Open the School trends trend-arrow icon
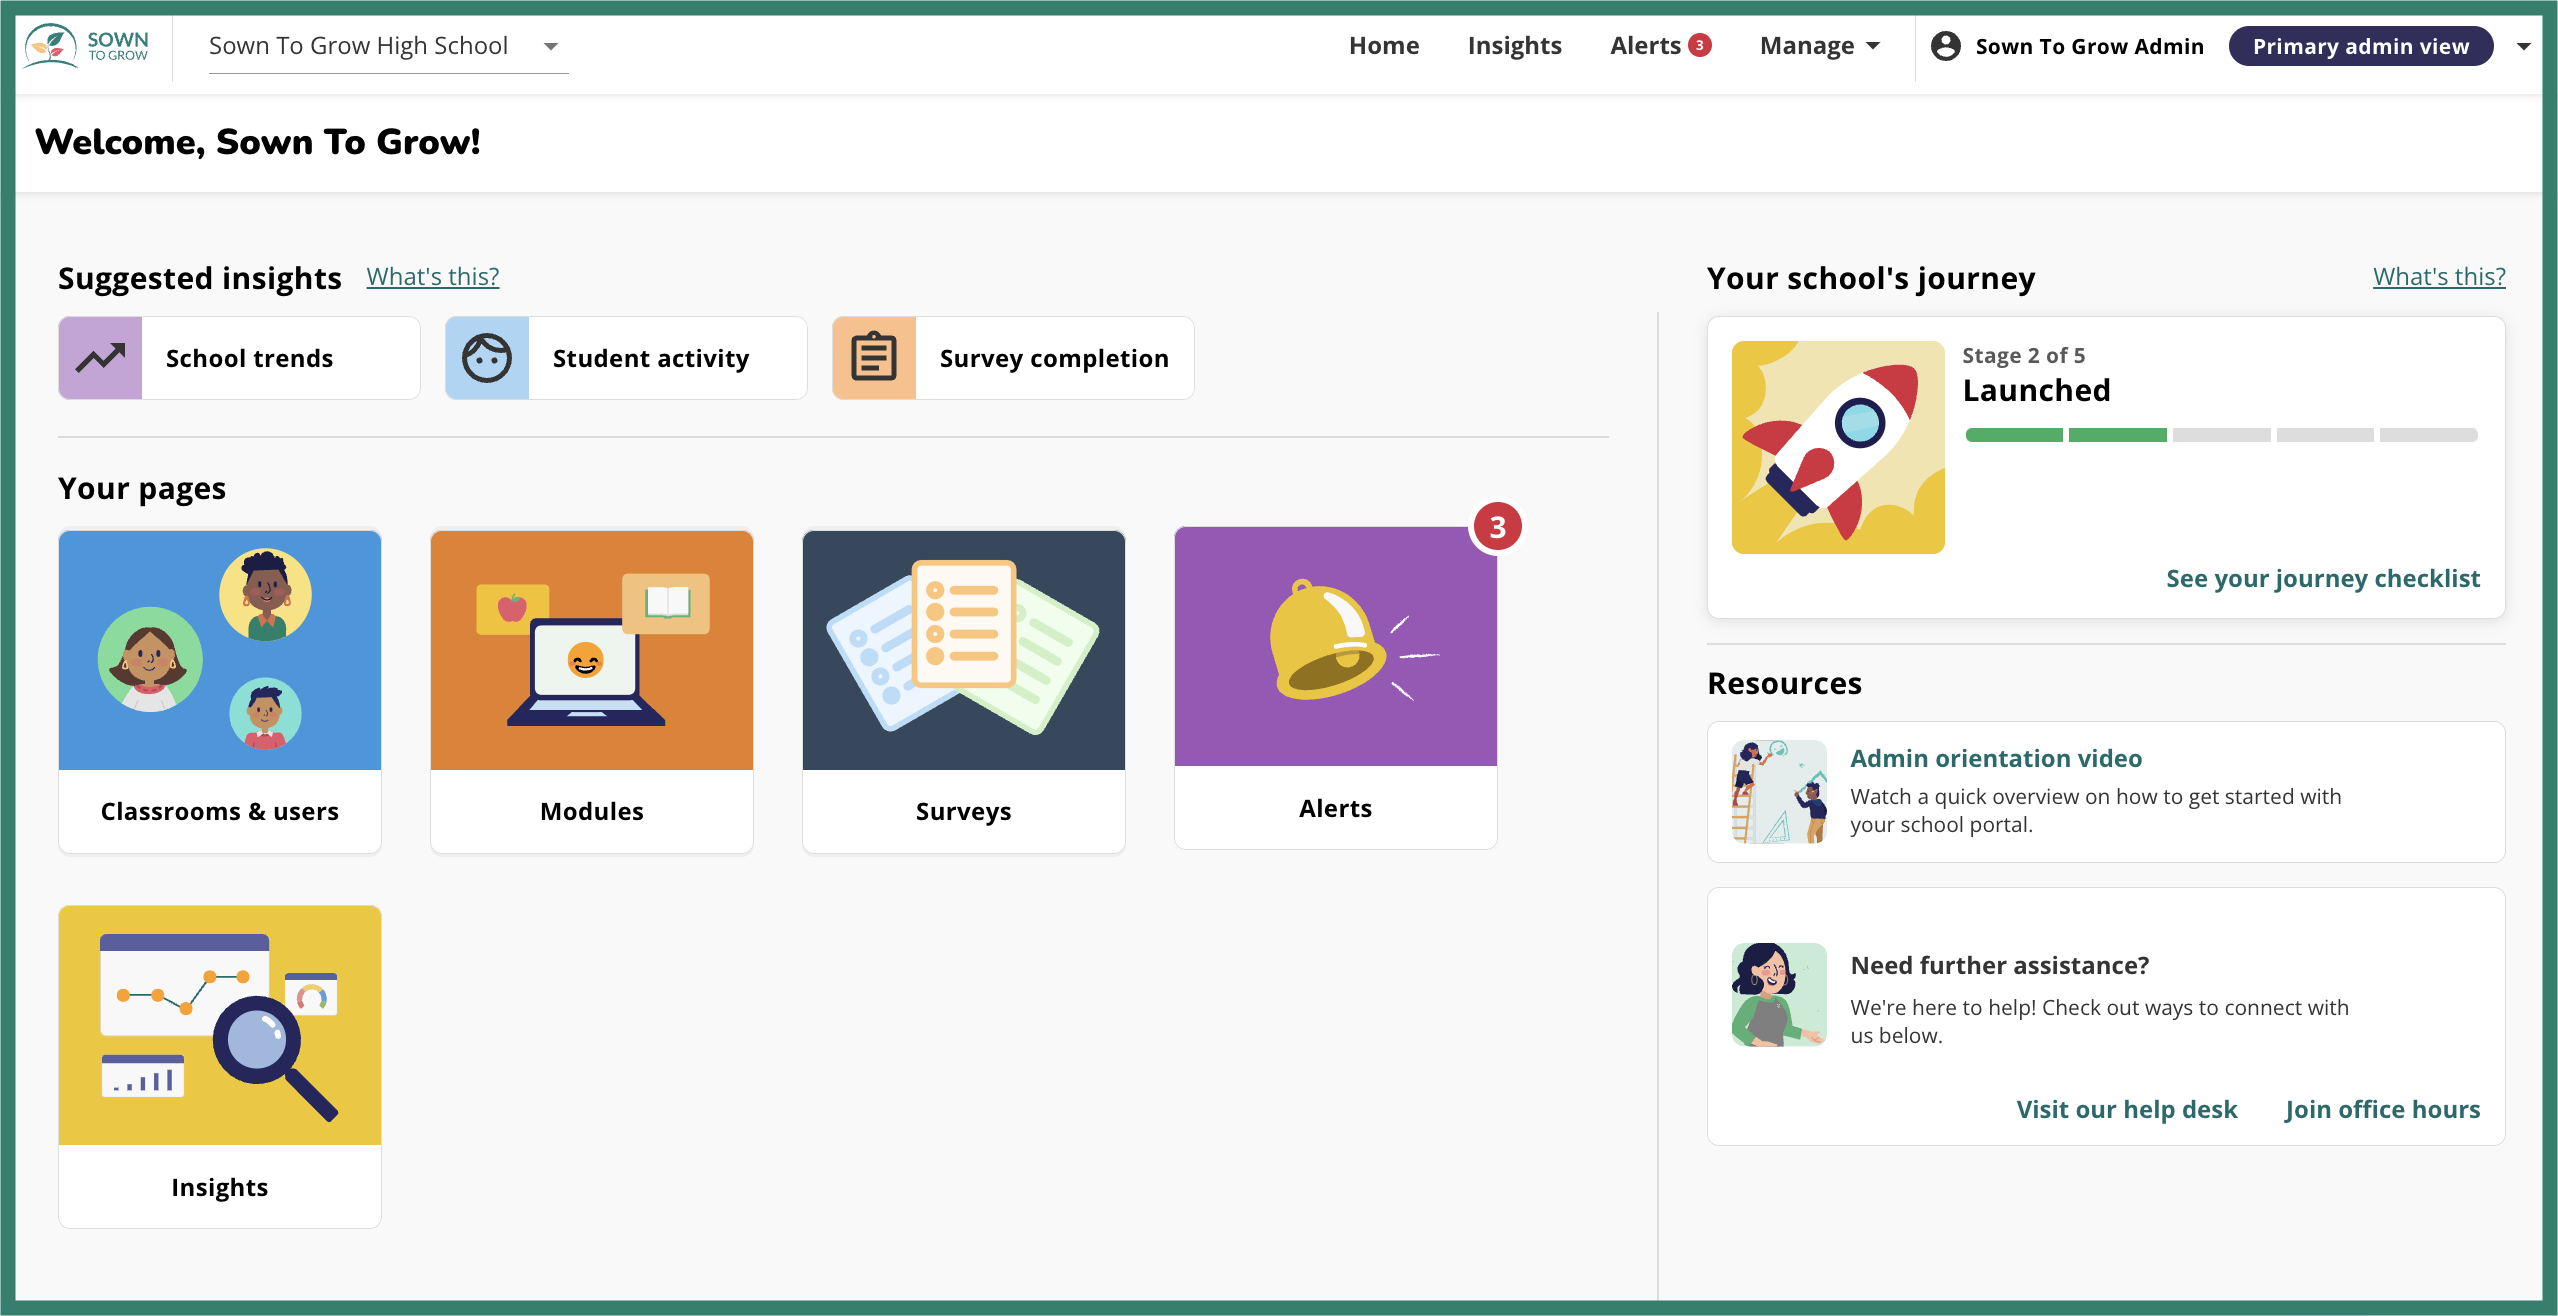 (x=101, y=358)
